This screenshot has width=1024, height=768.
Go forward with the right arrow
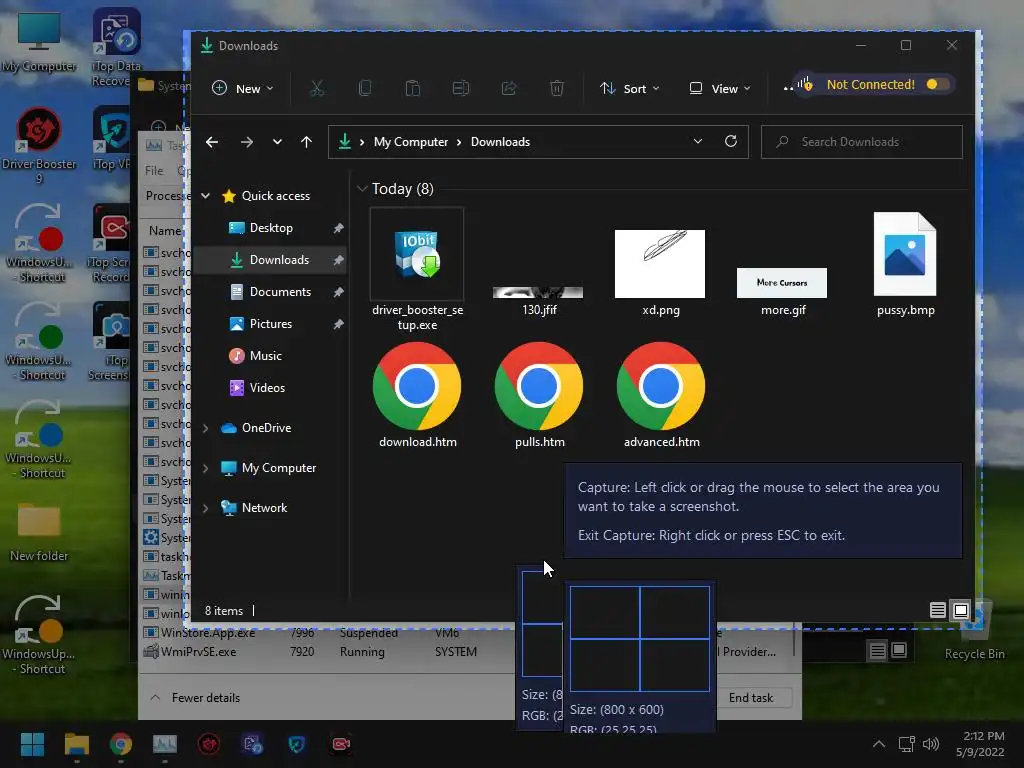click(246, 142)
